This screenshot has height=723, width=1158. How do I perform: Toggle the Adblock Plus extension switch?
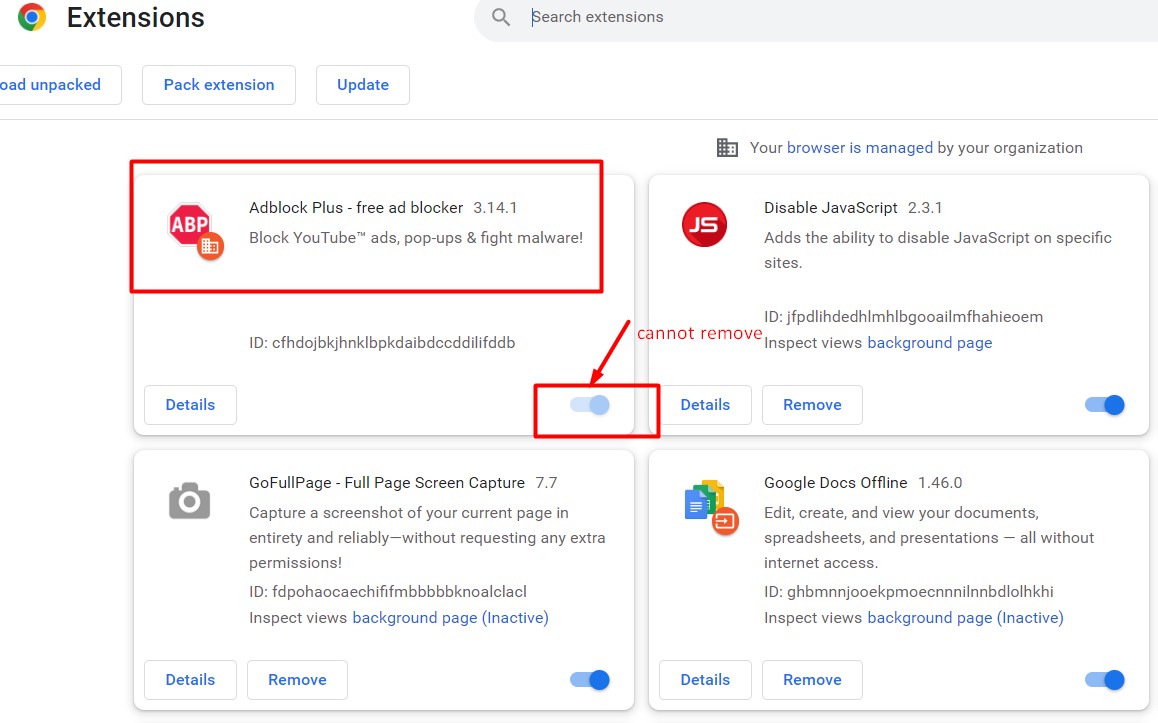590,405
